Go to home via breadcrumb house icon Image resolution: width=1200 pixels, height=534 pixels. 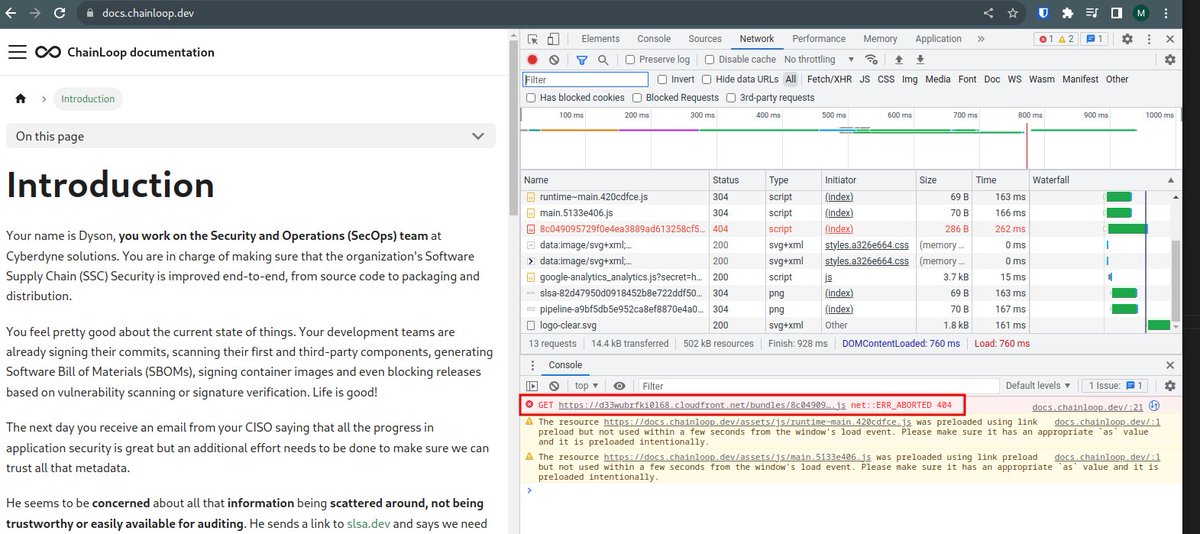coord(20,99)
